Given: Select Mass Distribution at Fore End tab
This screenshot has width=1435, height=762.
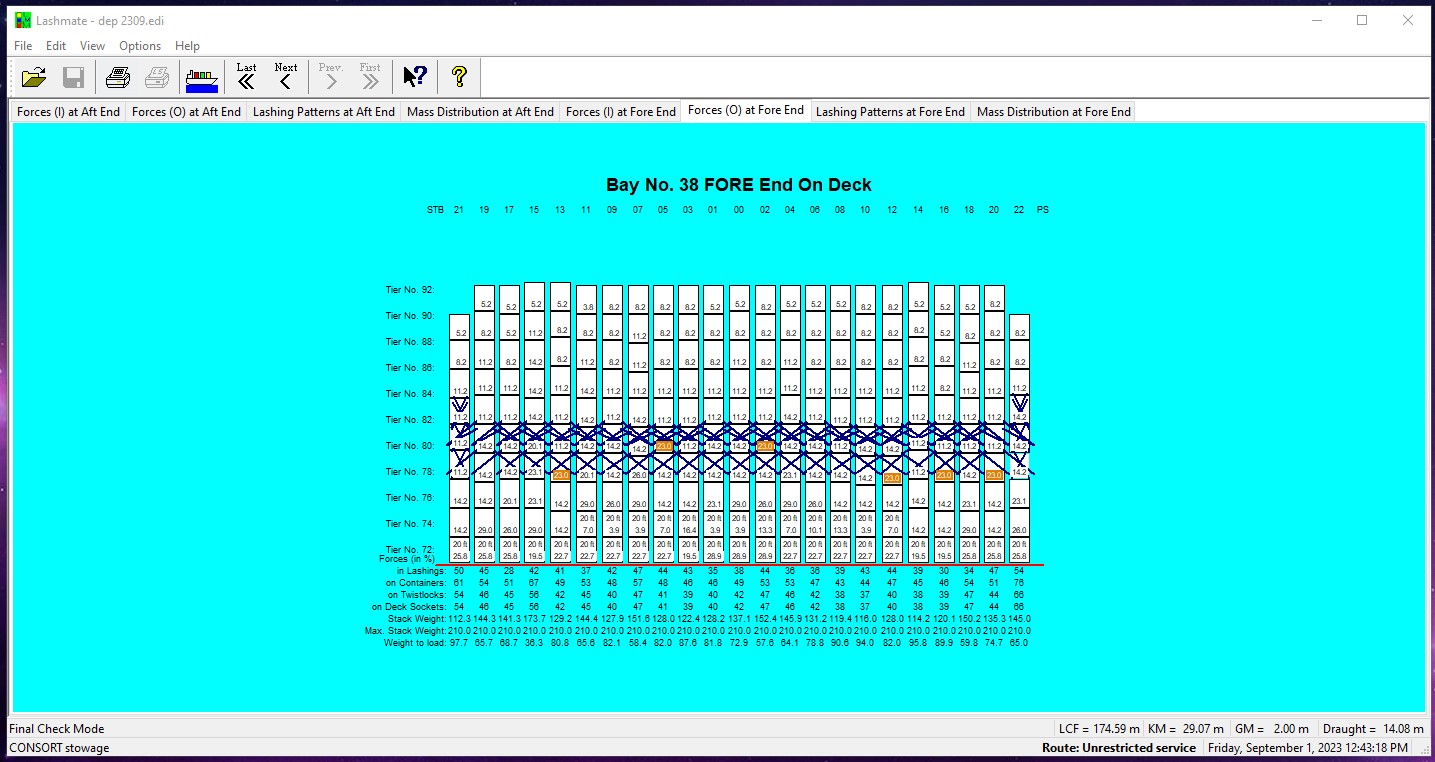Looking at the screenshot, I should pos(1053,112).
